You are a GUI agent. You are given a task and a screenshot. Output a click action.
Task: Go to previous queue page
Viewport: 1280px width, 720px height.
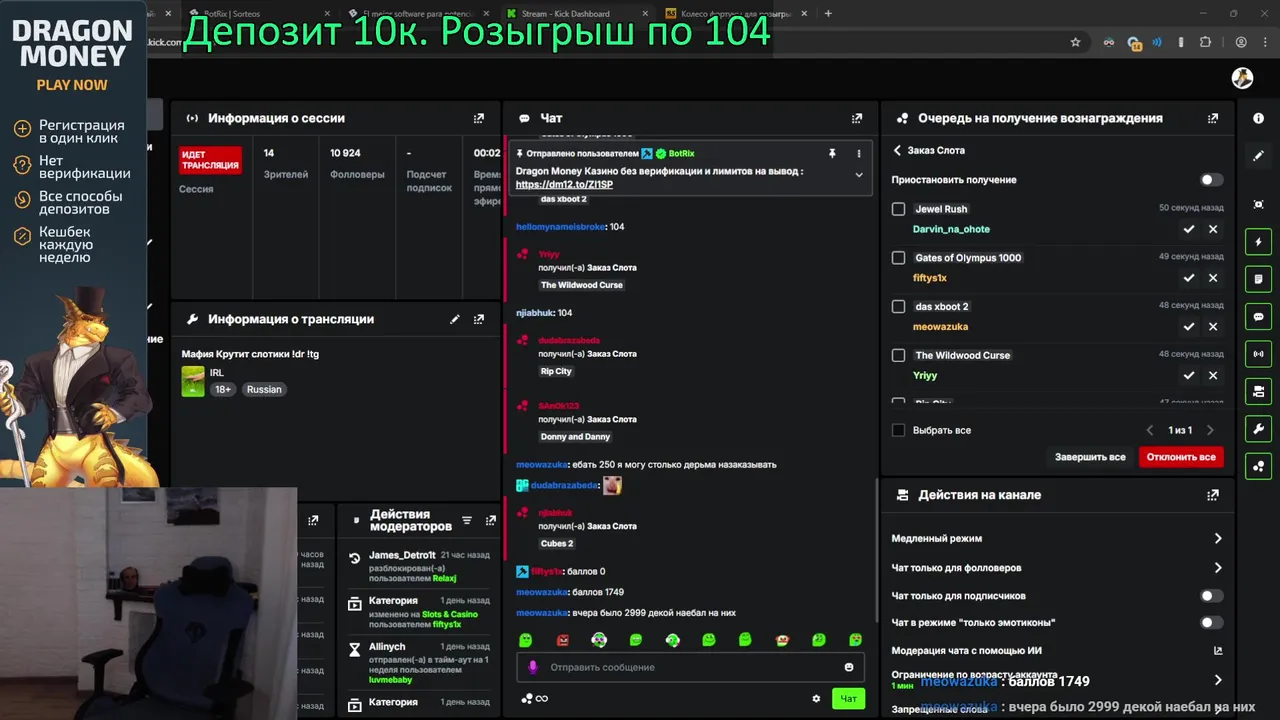pos(1150,430)
